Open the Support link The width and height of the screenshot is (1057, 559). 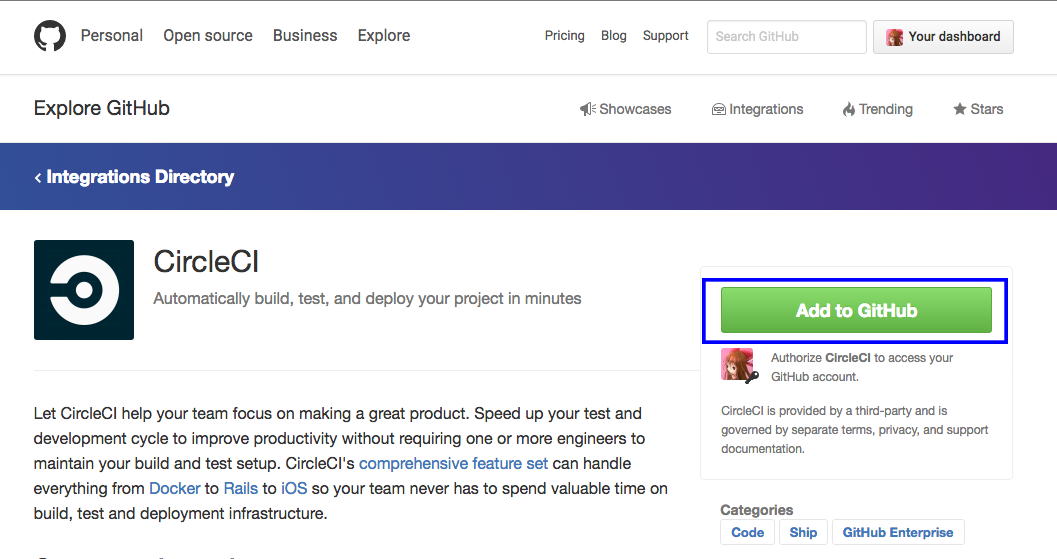point(665,36)
